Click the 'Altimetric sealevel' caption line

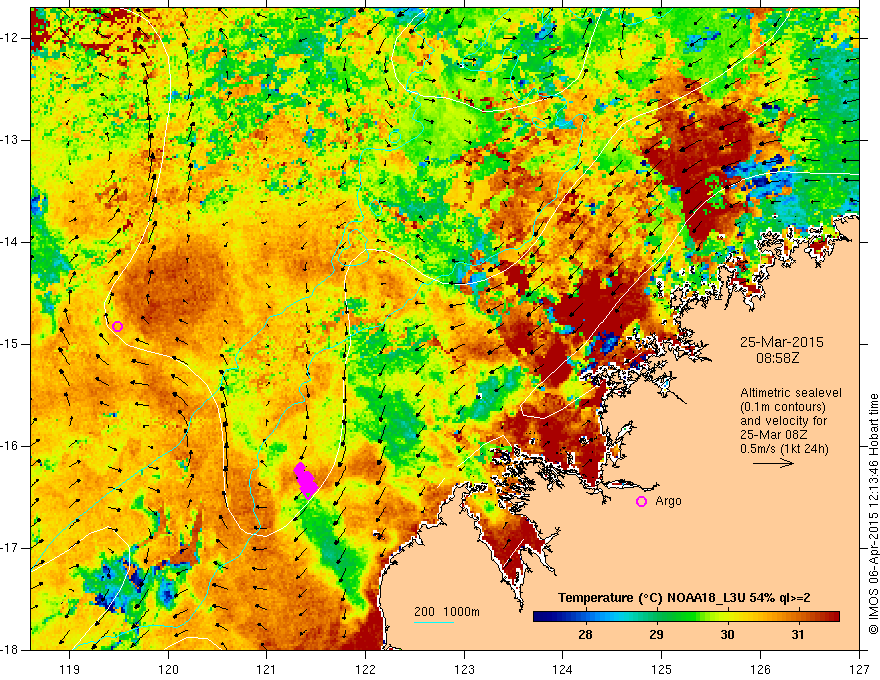pyautogui.click(x=791, y=393)
